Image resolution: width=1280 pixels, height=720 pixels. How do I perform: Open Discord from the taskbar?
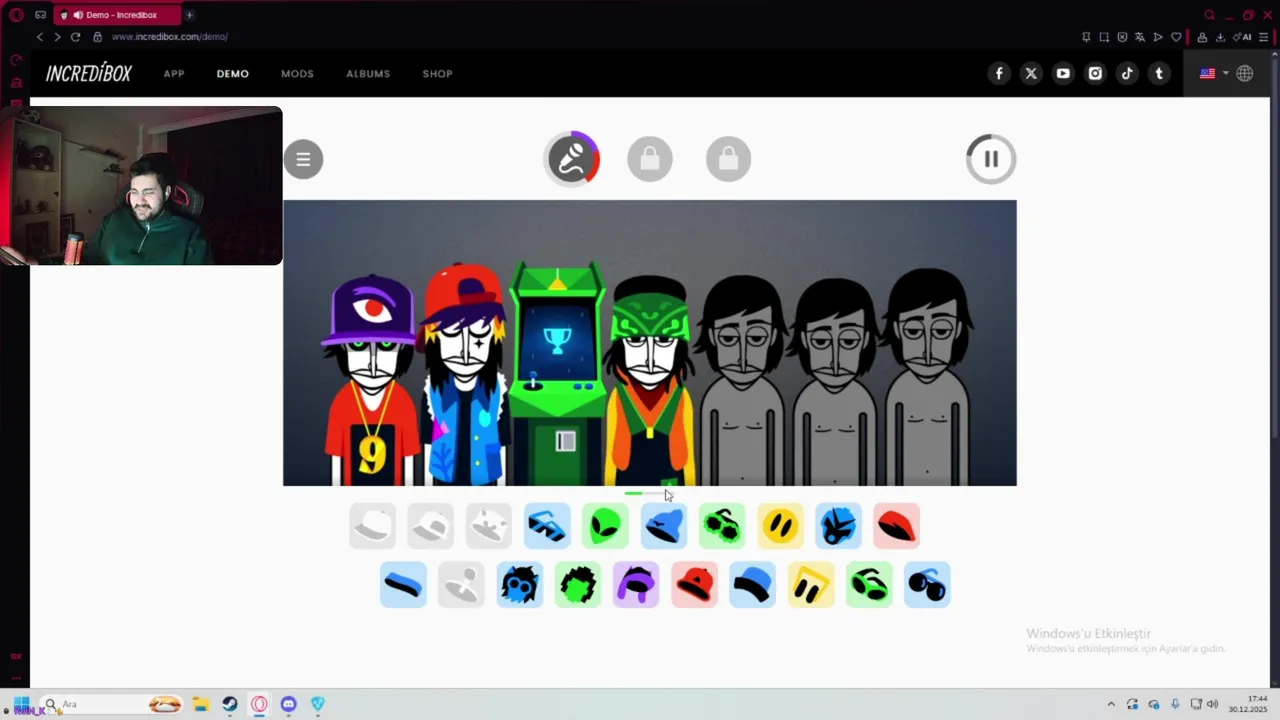[x=289, y=704]
